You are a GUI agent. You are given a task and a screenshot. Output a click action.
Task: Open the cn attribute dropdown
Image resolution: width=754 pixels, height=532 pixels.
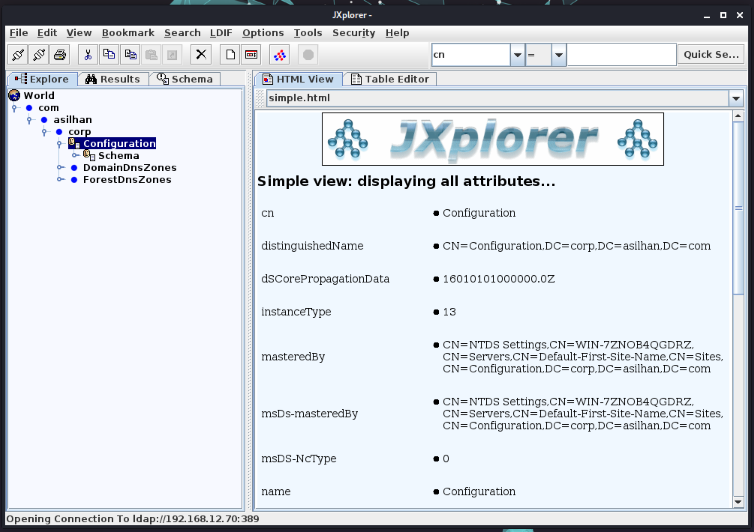tap(517, 55)
